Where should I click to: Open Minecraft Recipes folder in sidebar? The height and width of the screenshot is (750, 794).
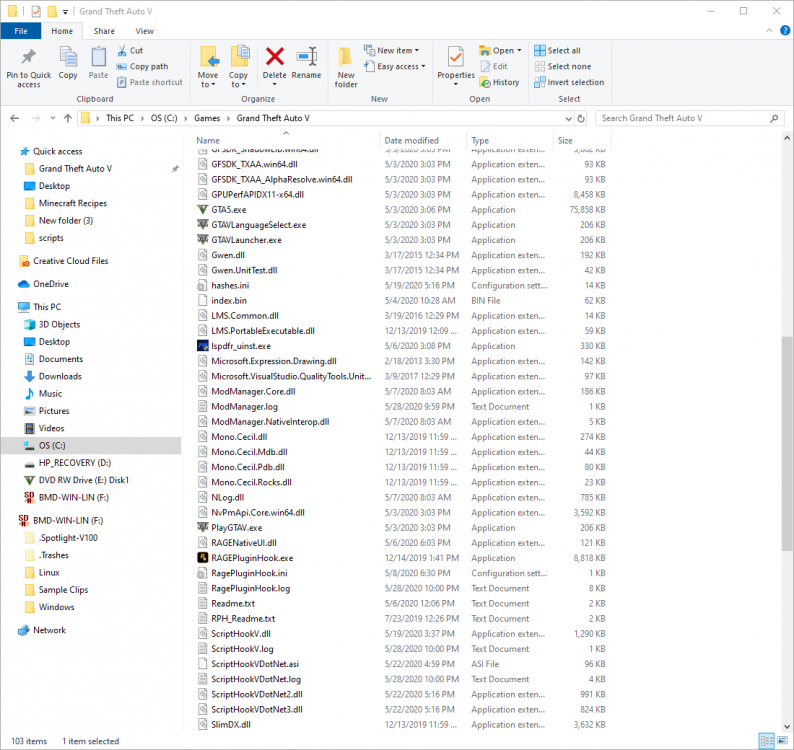click(x=72, y=203)
